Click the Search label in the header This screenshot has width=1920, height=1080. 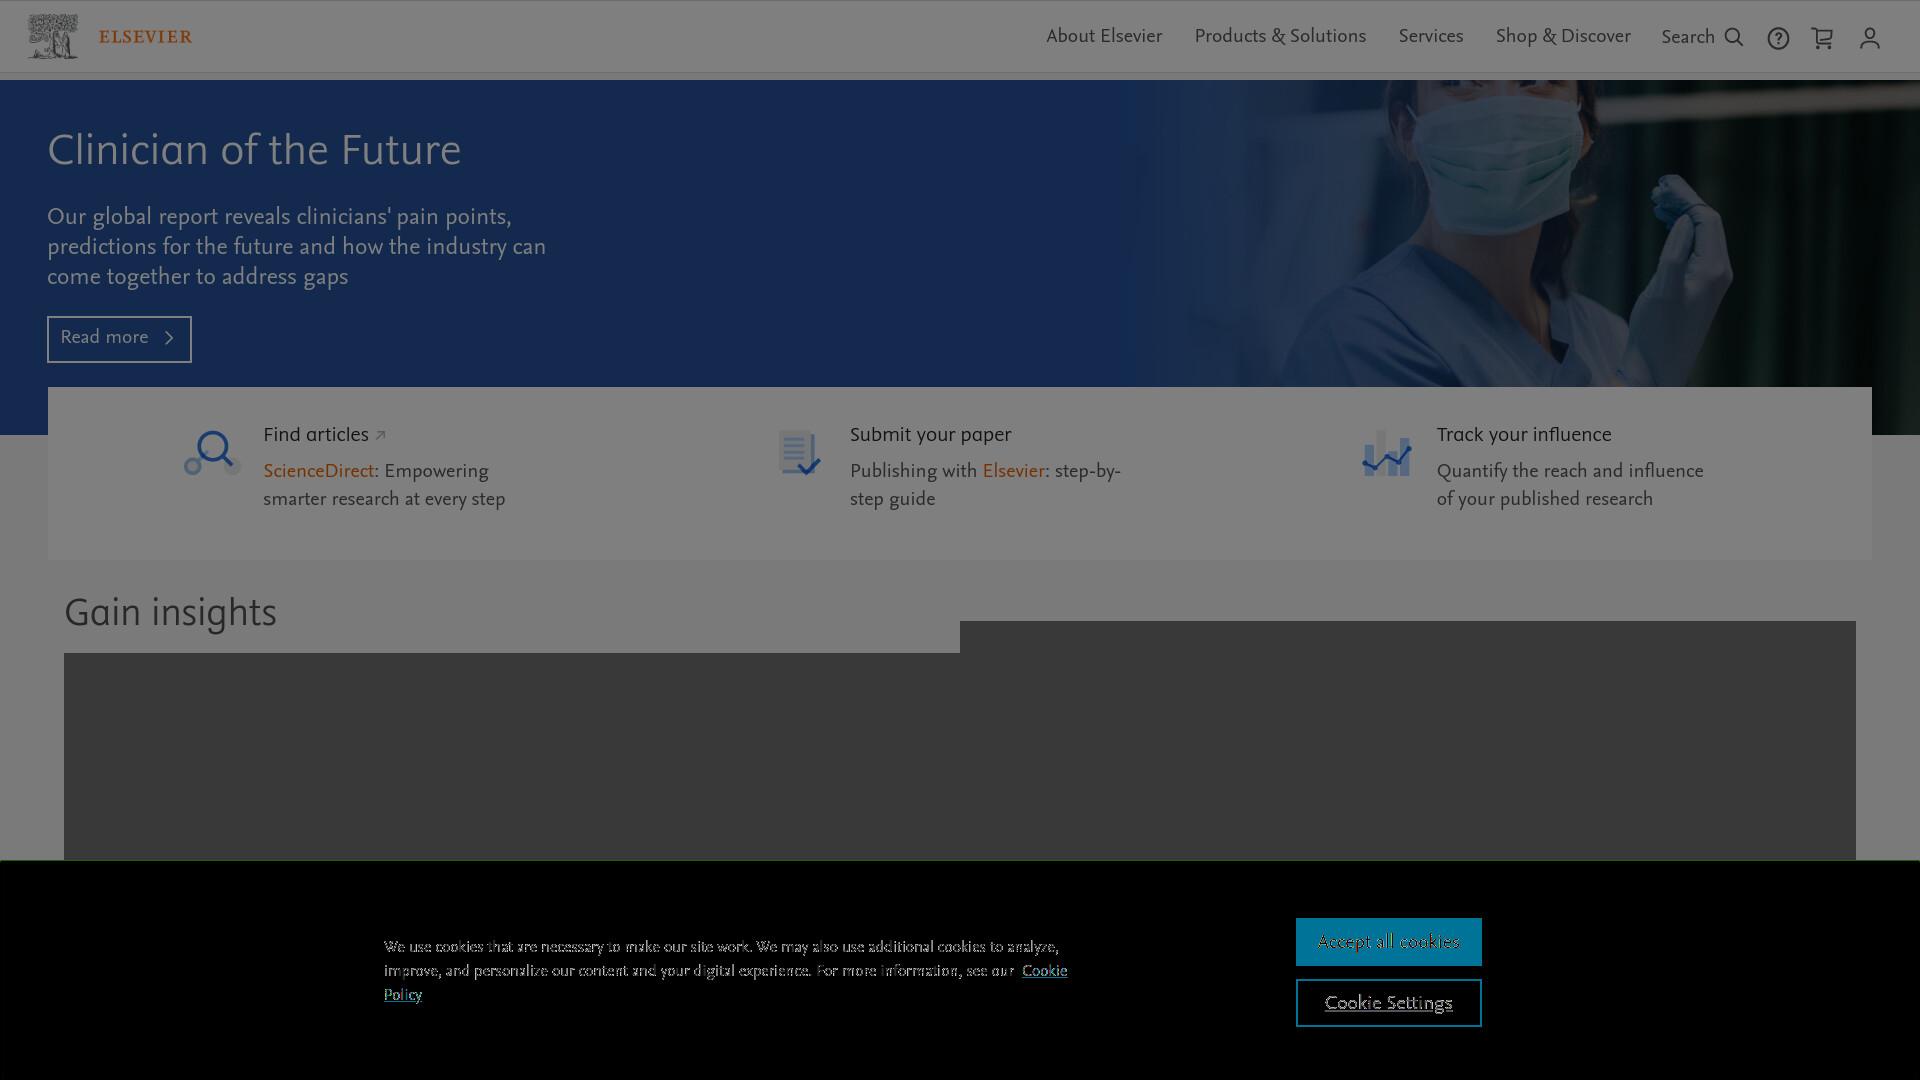pos(1688,38)
